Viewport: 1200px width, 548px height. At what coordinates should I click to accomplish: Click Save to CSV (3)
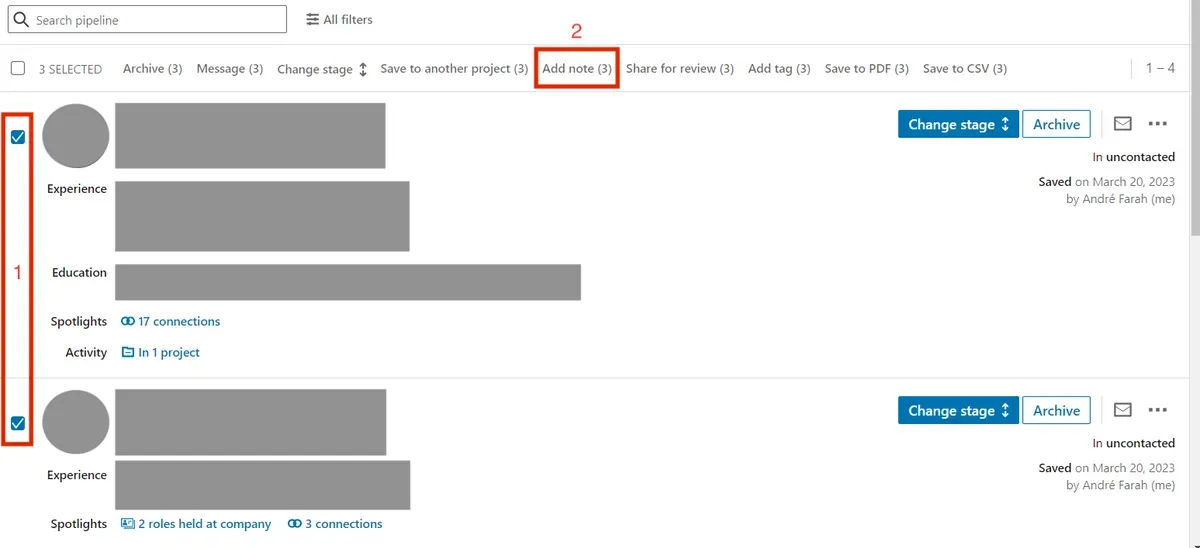pyautogui.click(x=965, y=68)
